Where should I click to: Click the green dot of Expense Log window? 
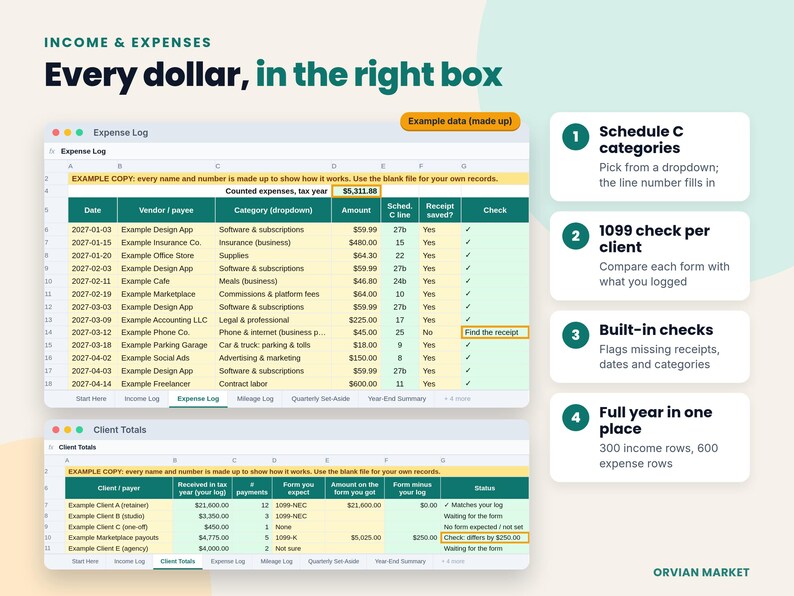click(x=80, y=133)
